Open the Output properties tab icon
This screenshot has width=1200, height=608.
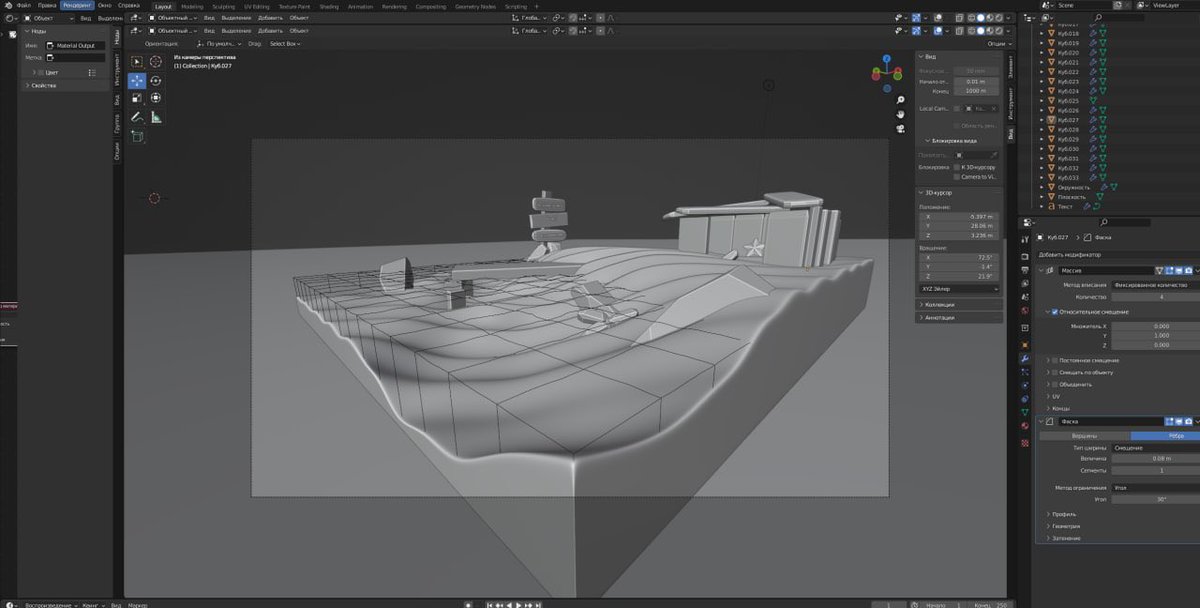(1025, 271)
